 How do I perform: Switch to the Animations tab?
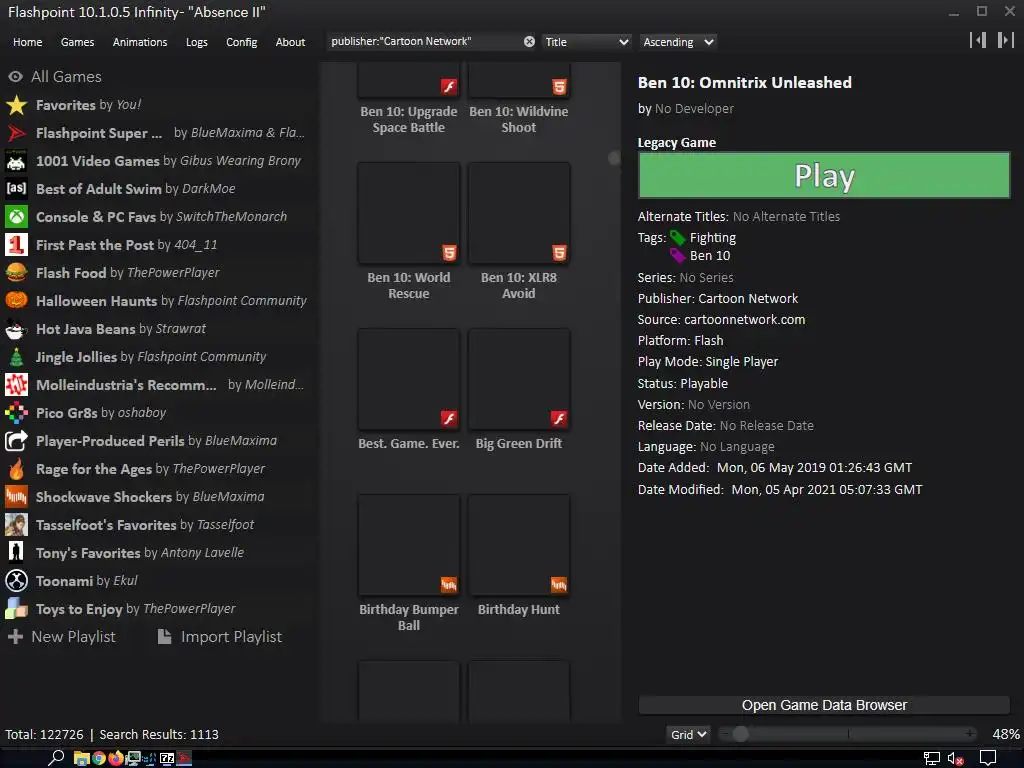[x=140, y=42]
